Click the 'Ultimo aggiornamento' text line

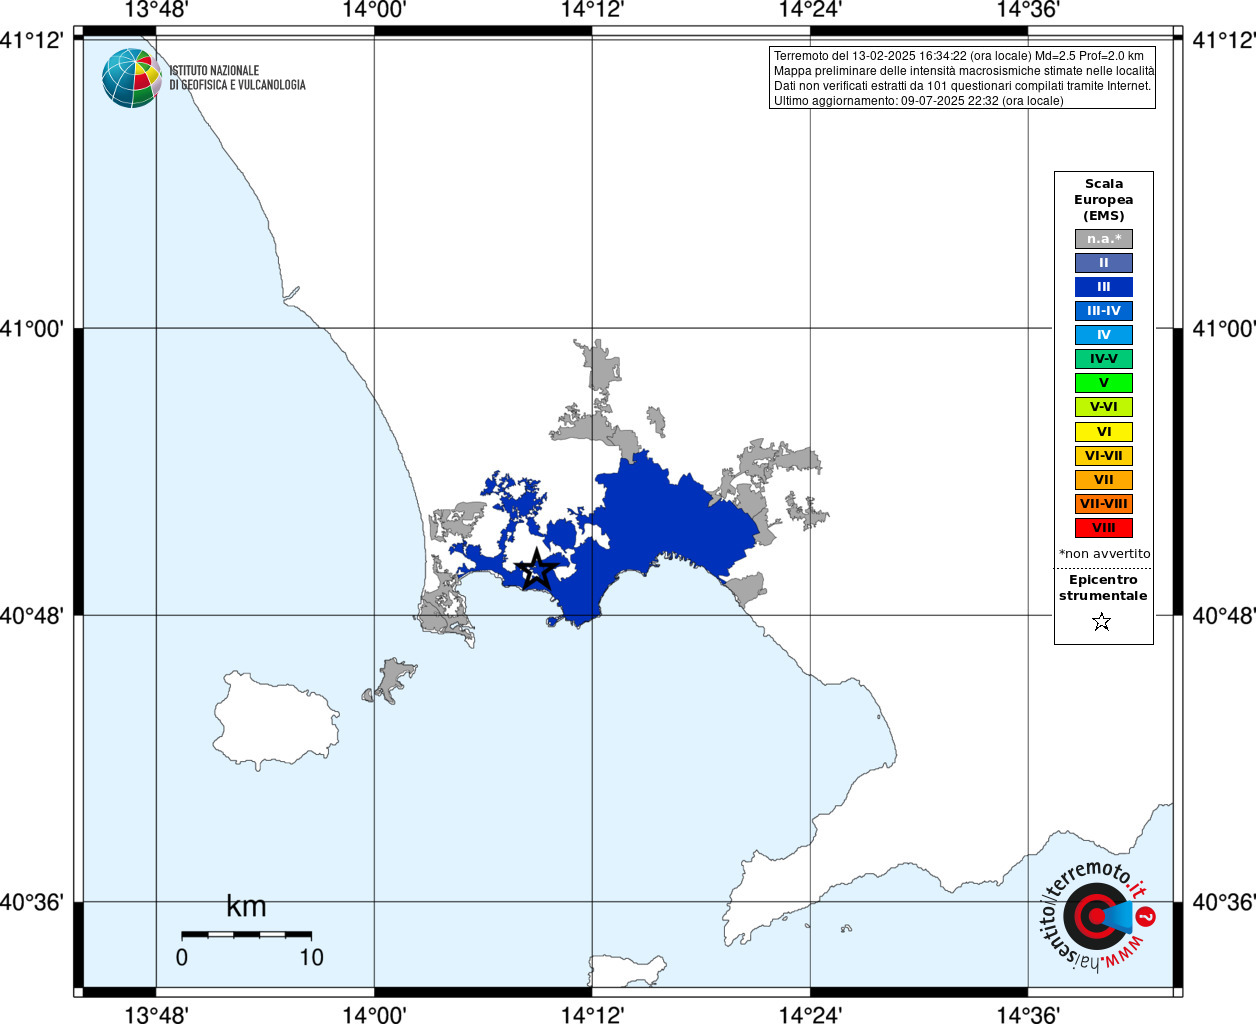[918, 101]
